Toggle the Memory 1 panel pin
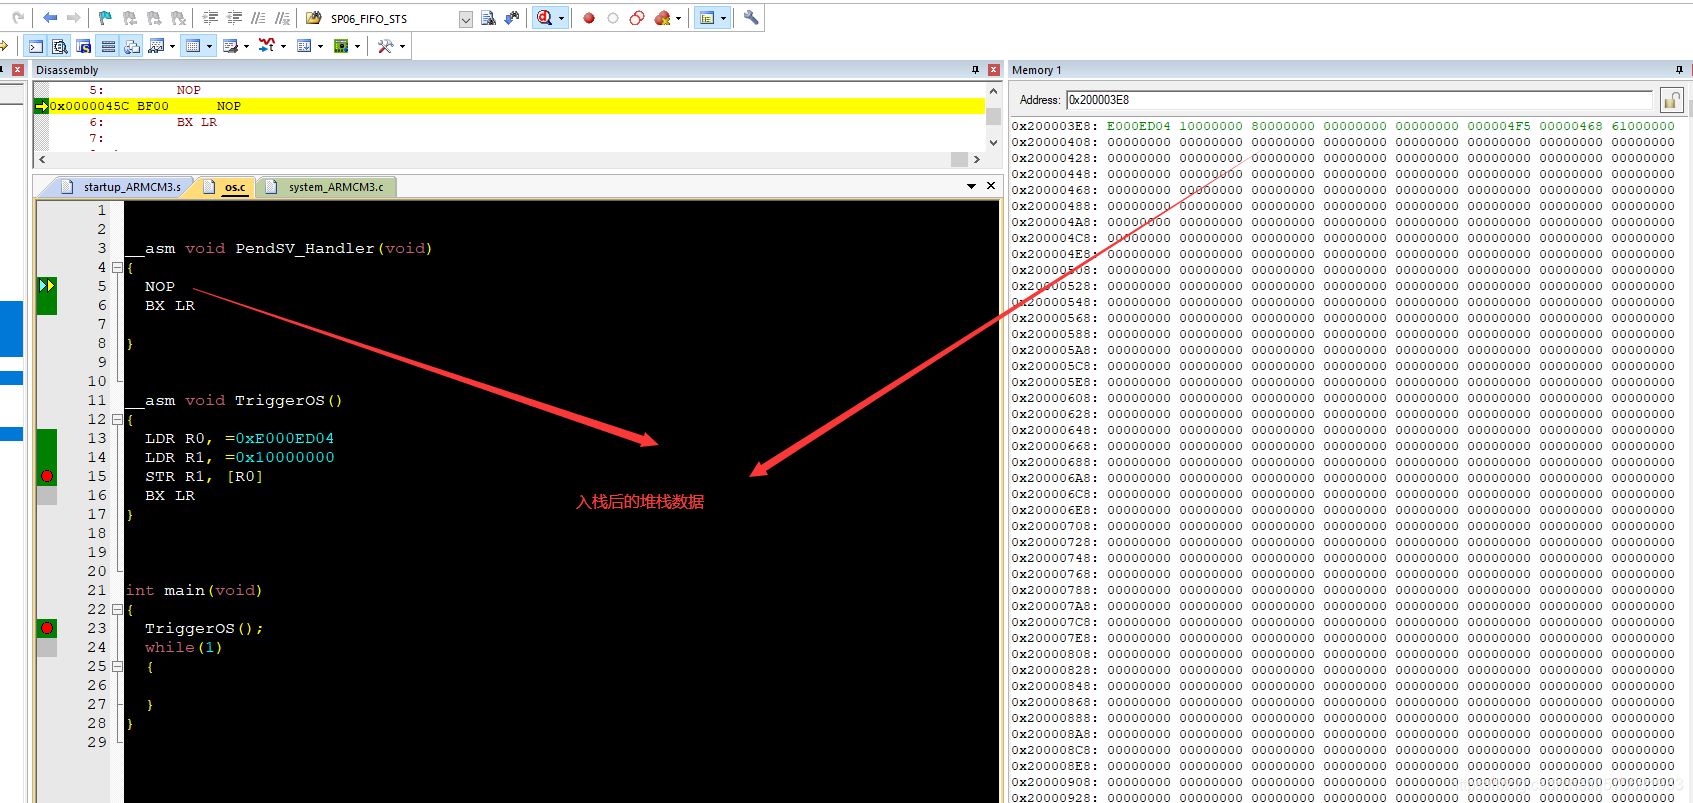Viewport: 1693px width, 803px height. point(1679,70)
